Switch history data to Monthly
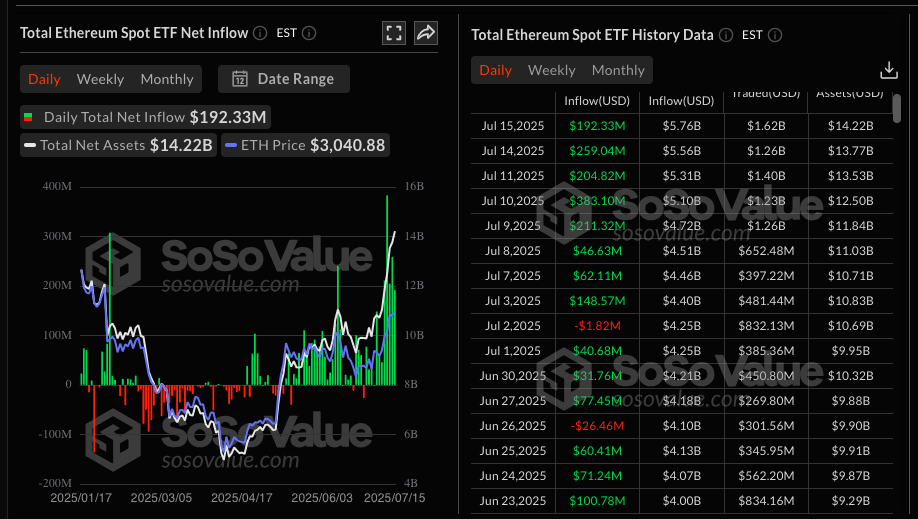The image size is (918, 519). pyautogui.click(x=618, y=70)
